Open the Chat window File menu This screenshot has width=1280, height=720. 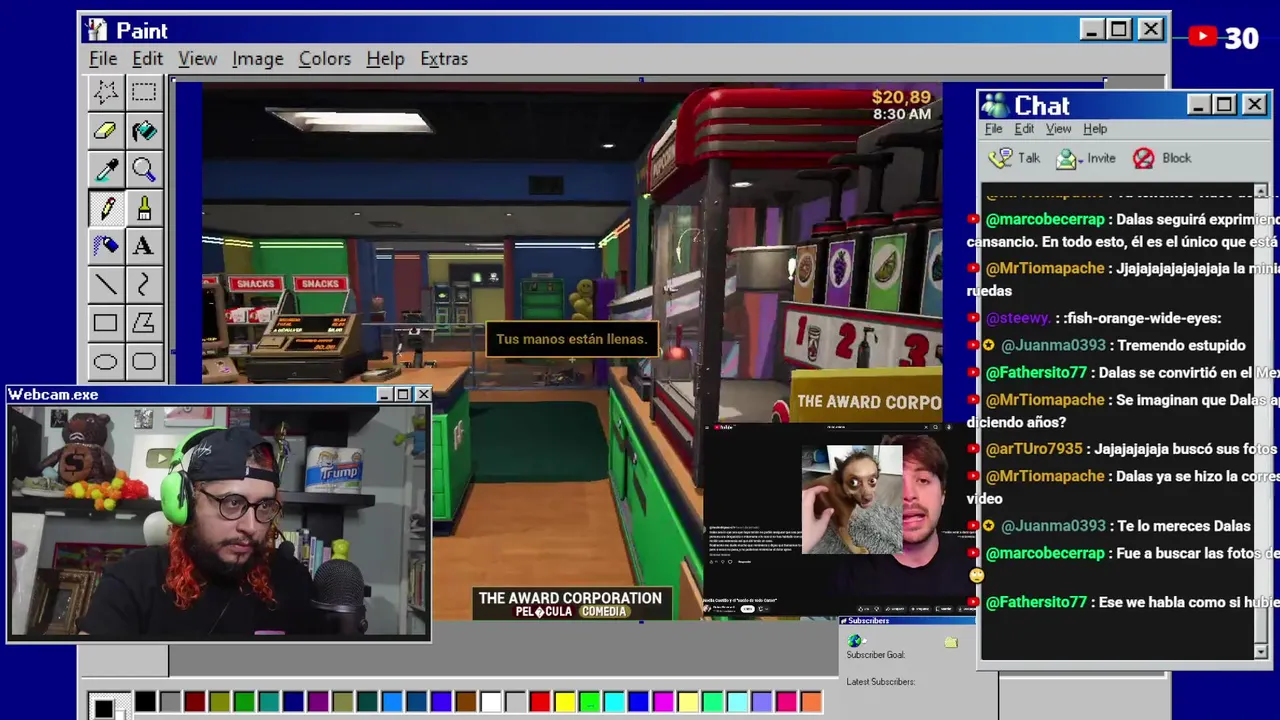click(993, 129)
